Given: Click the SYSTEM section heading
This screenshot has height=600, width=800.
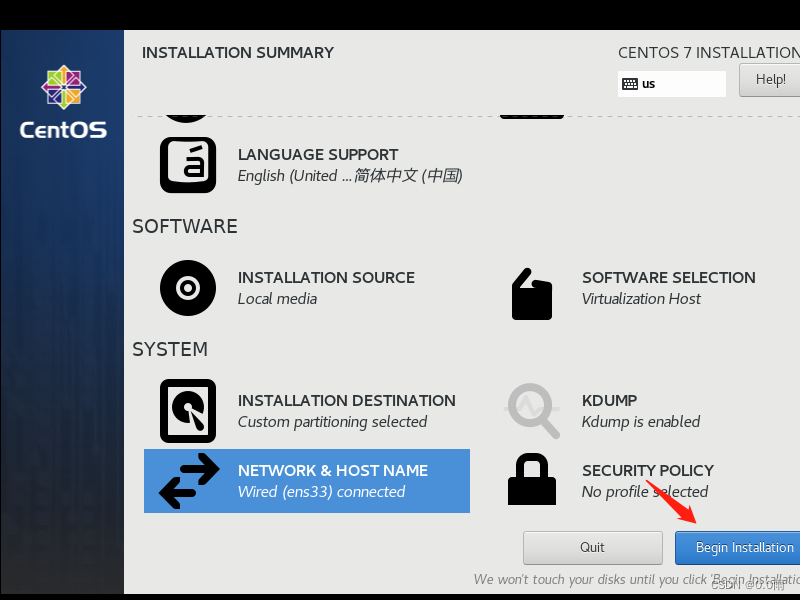Looking at the screenshot, I should pyautogui.click(x=170, y=349).
